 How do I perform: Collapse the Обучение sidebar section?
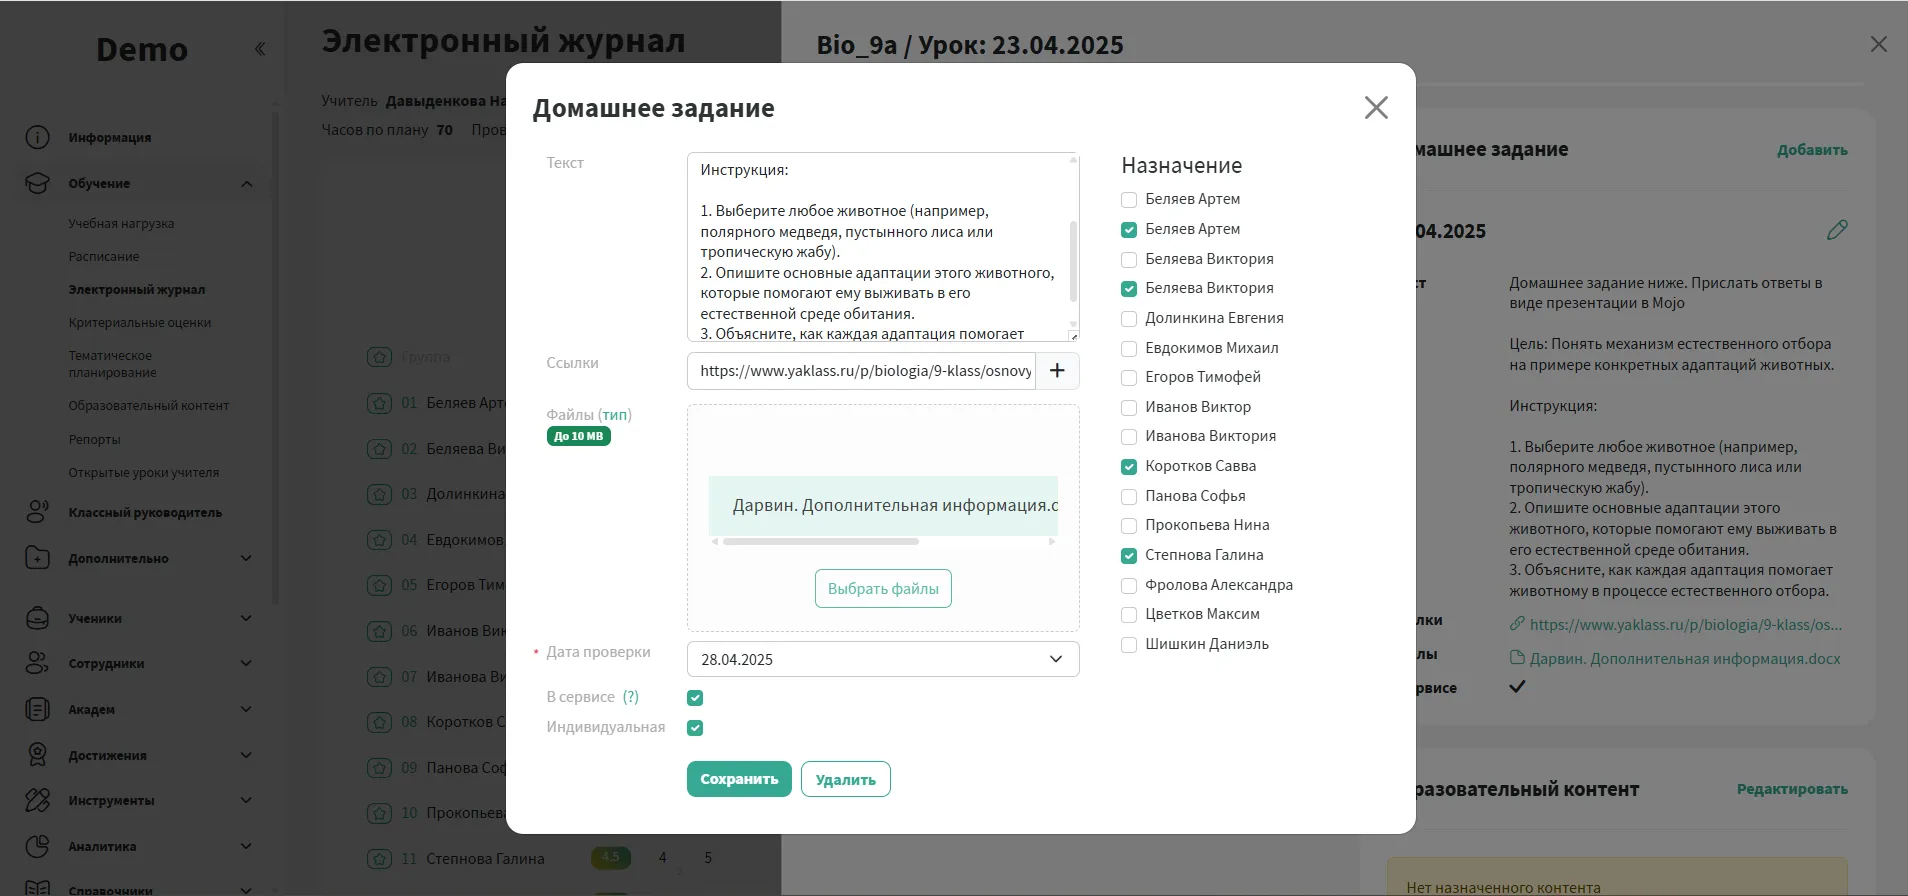[x=246, y=184]
